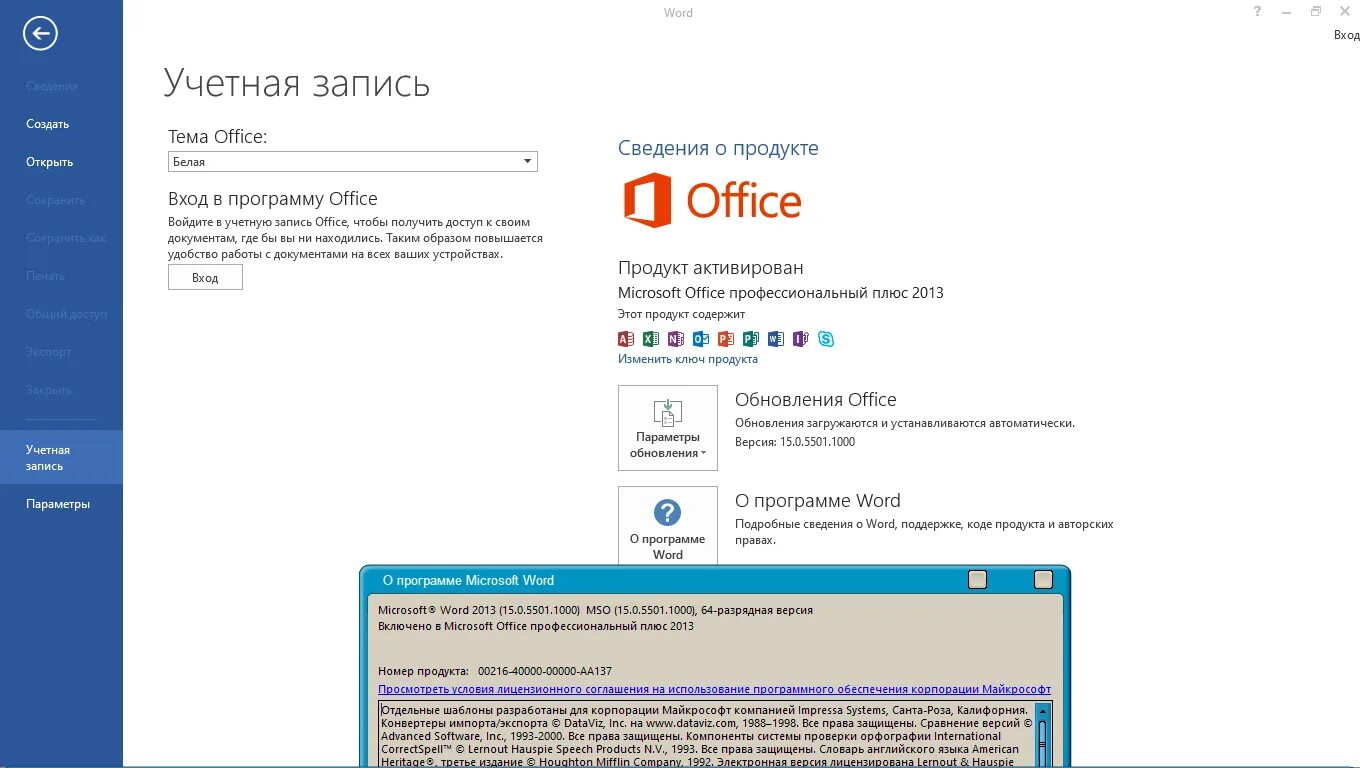Choose Сохранить как in the sidebar
The width and height of the screenshot is (1360, 768).
pyautogui.click(x=61, y=238)
